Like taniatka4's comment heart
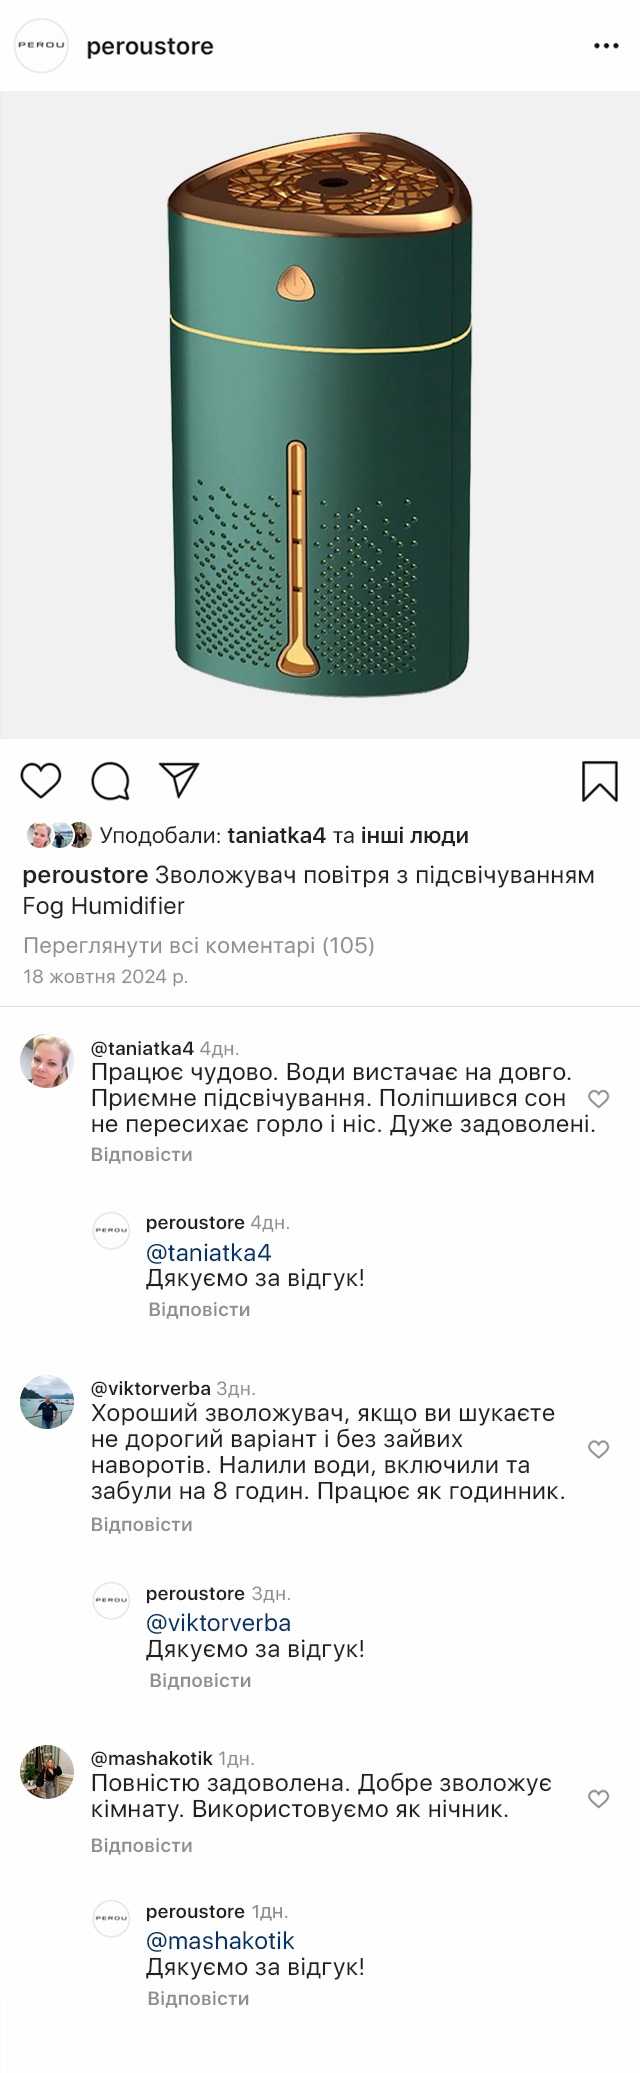This screenshot has width=640, height=2073. point(598,1099)
